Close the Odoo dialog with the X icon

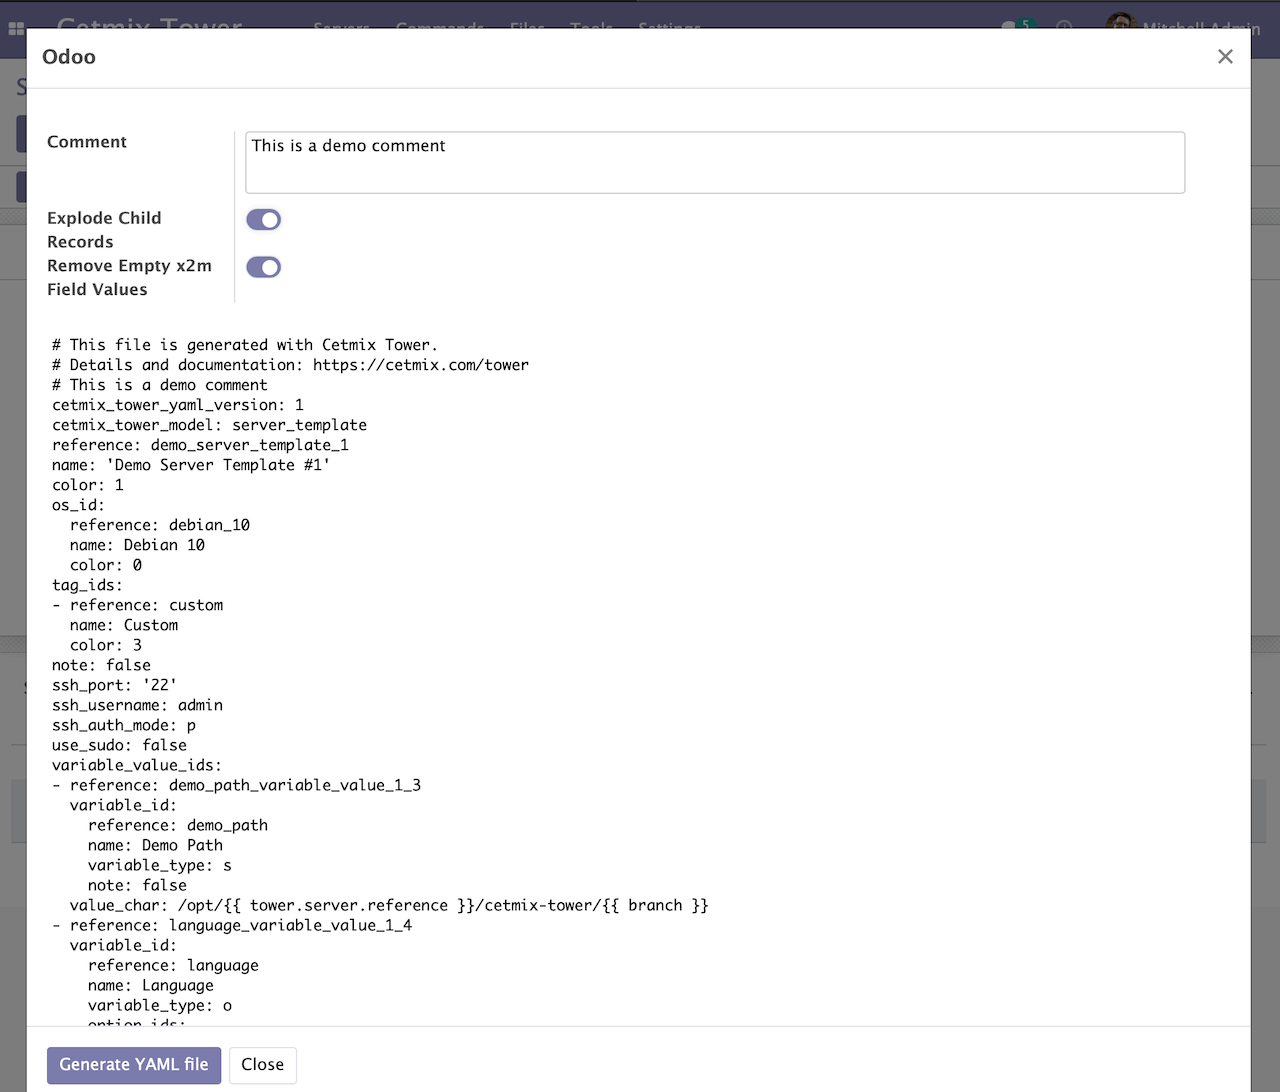click(x=1225, y=57)
